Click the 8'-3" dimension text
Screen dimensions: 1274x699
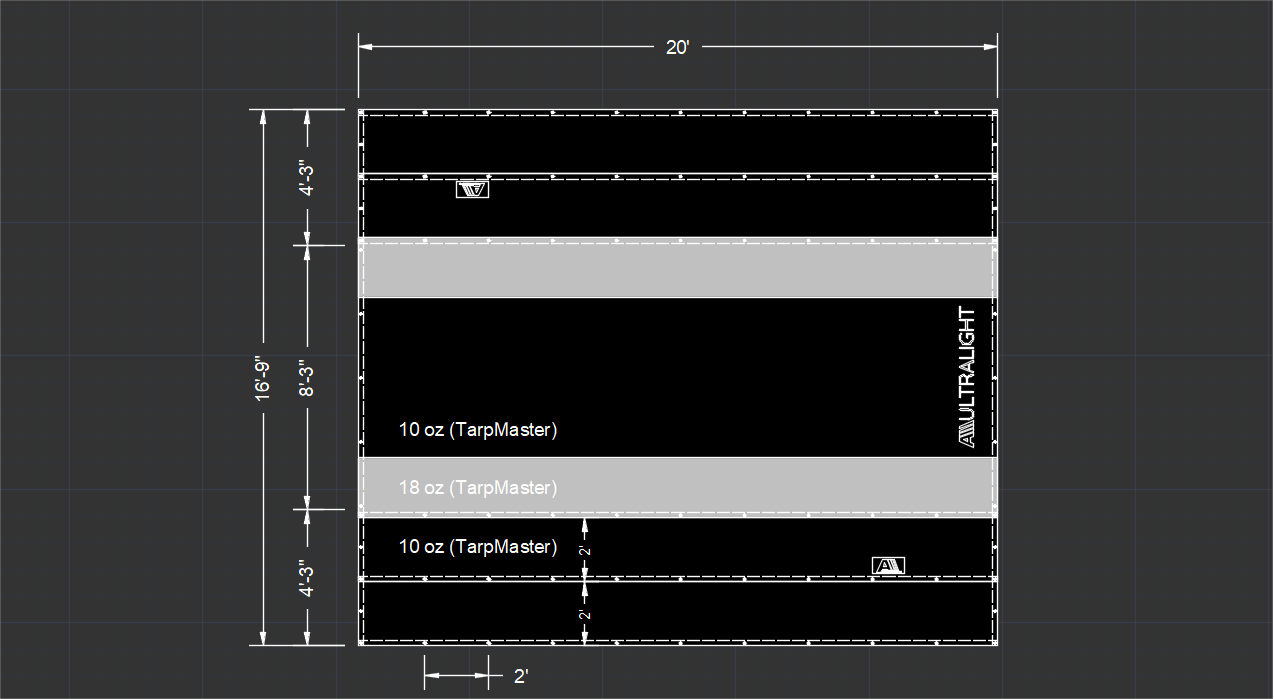pyautogui.click(x=307, y=379)
